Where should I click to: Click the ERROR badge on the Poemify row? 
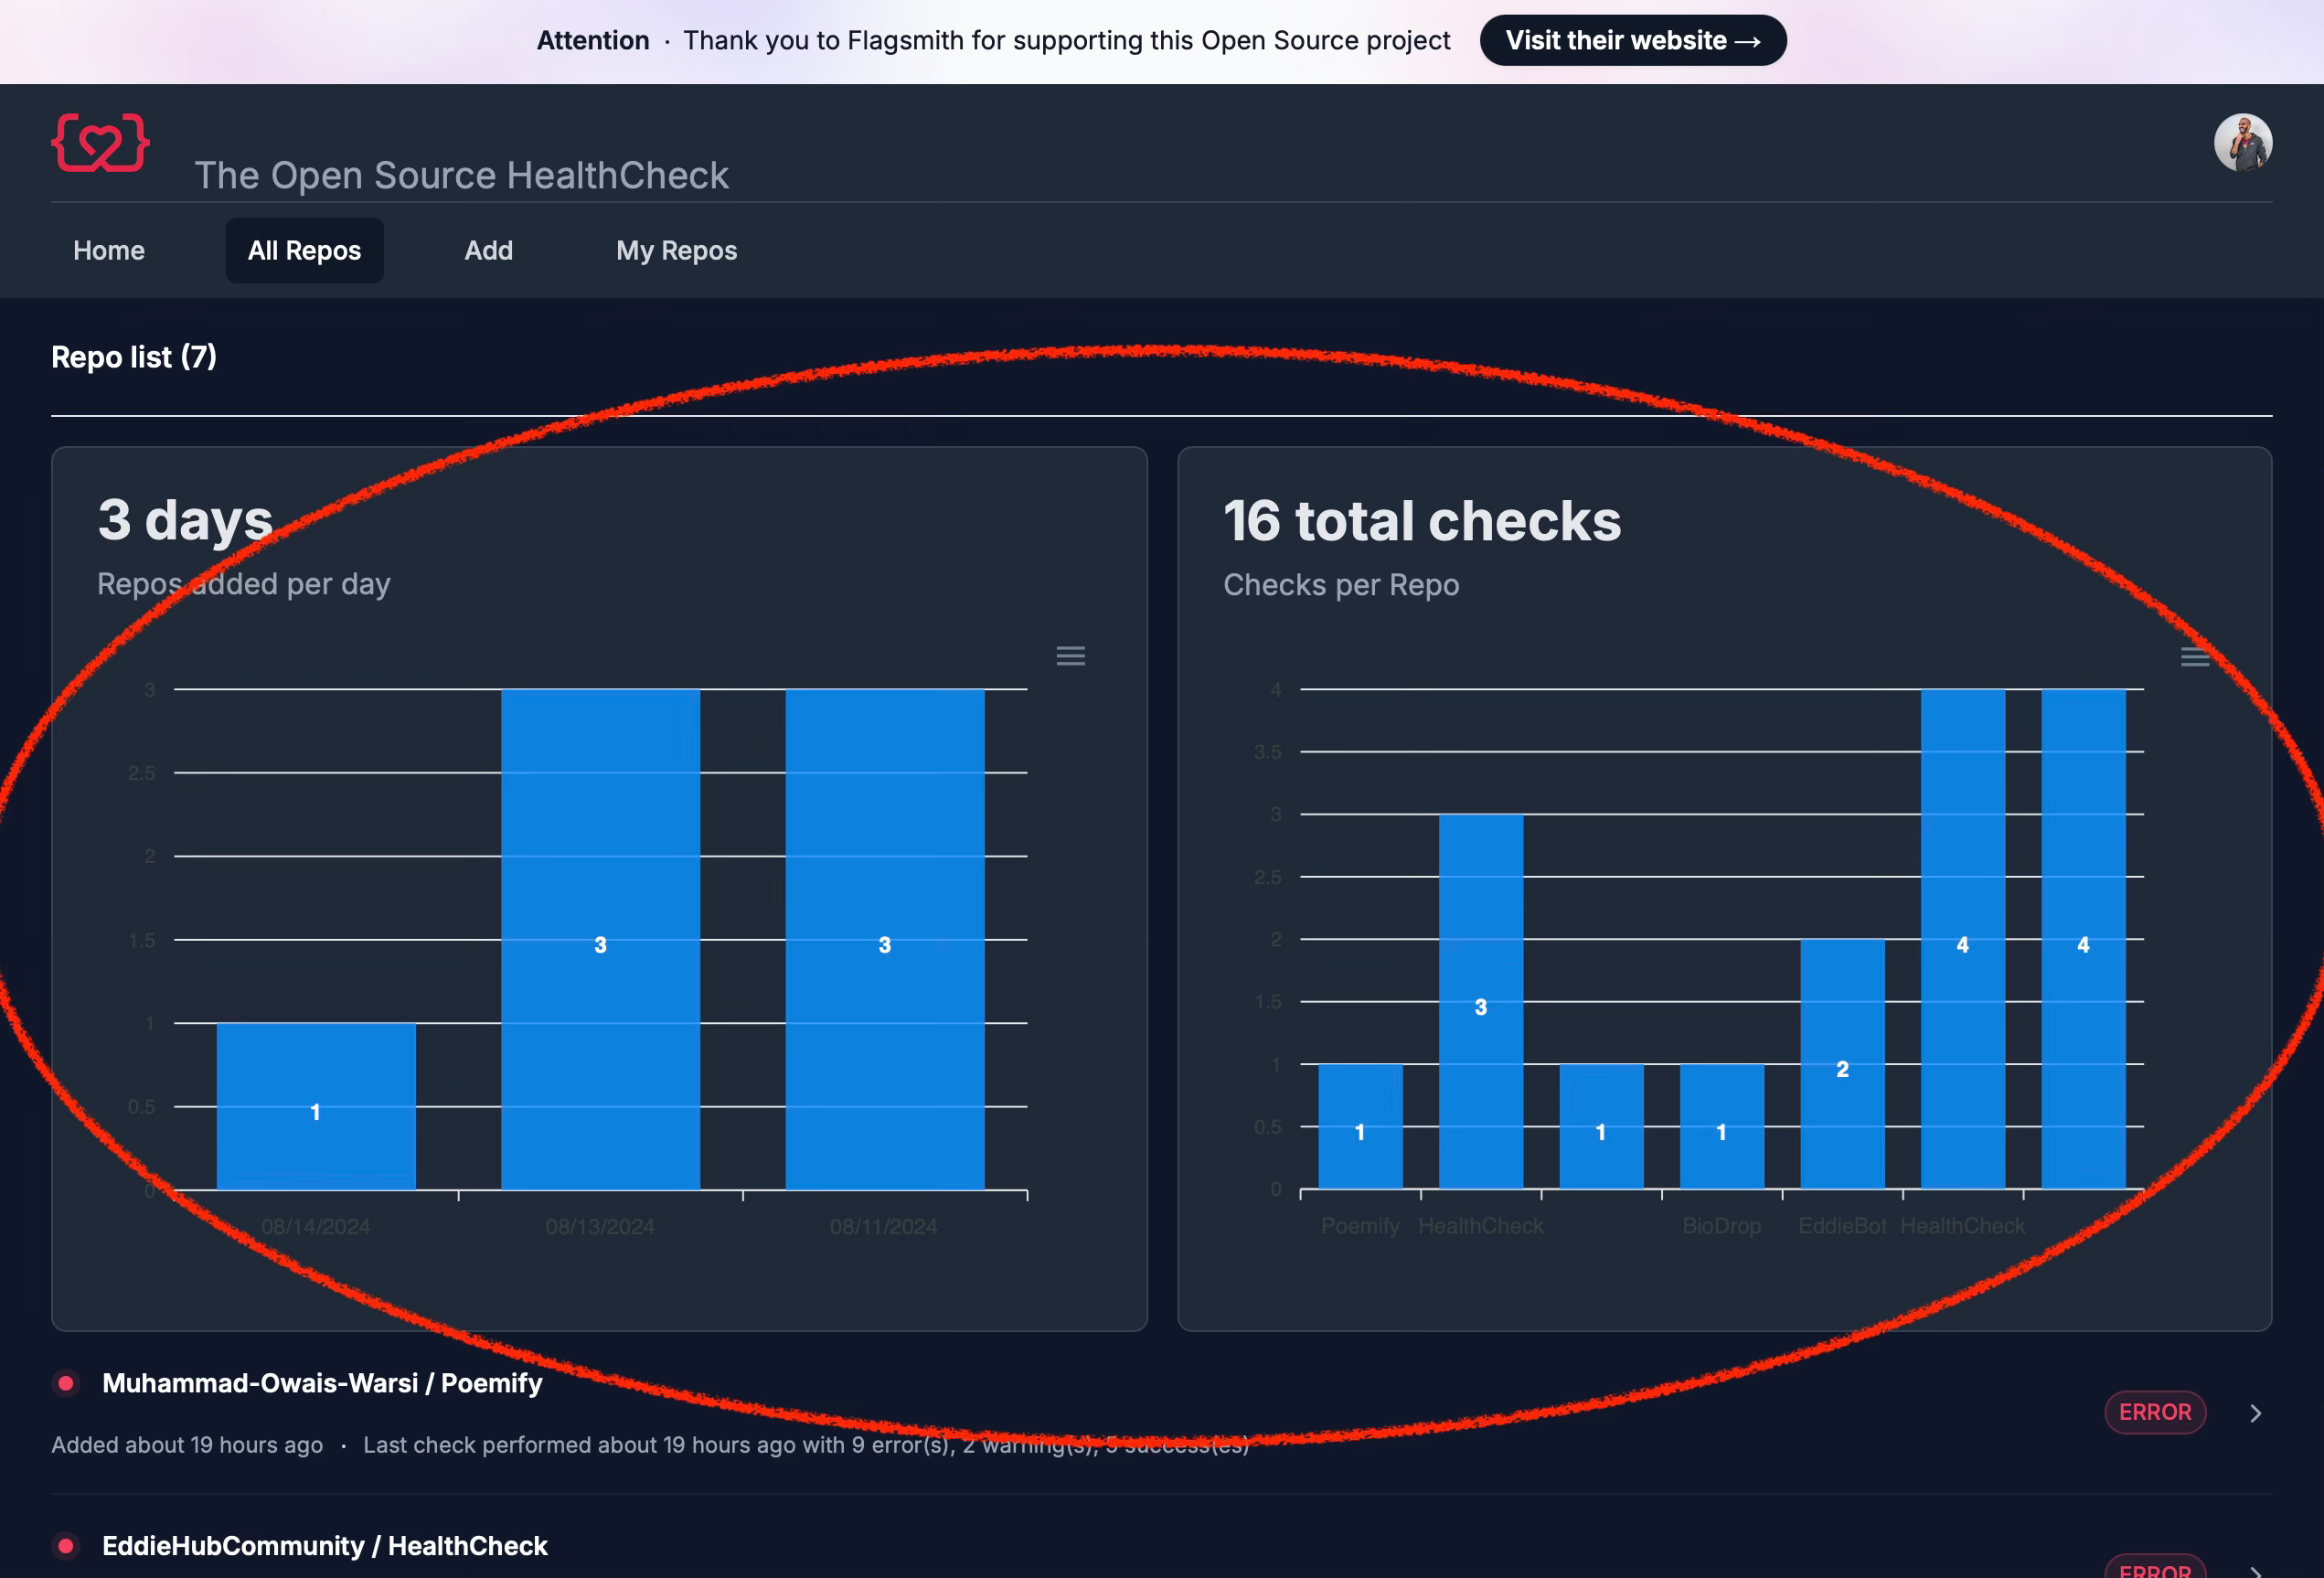(2154, 1412)
